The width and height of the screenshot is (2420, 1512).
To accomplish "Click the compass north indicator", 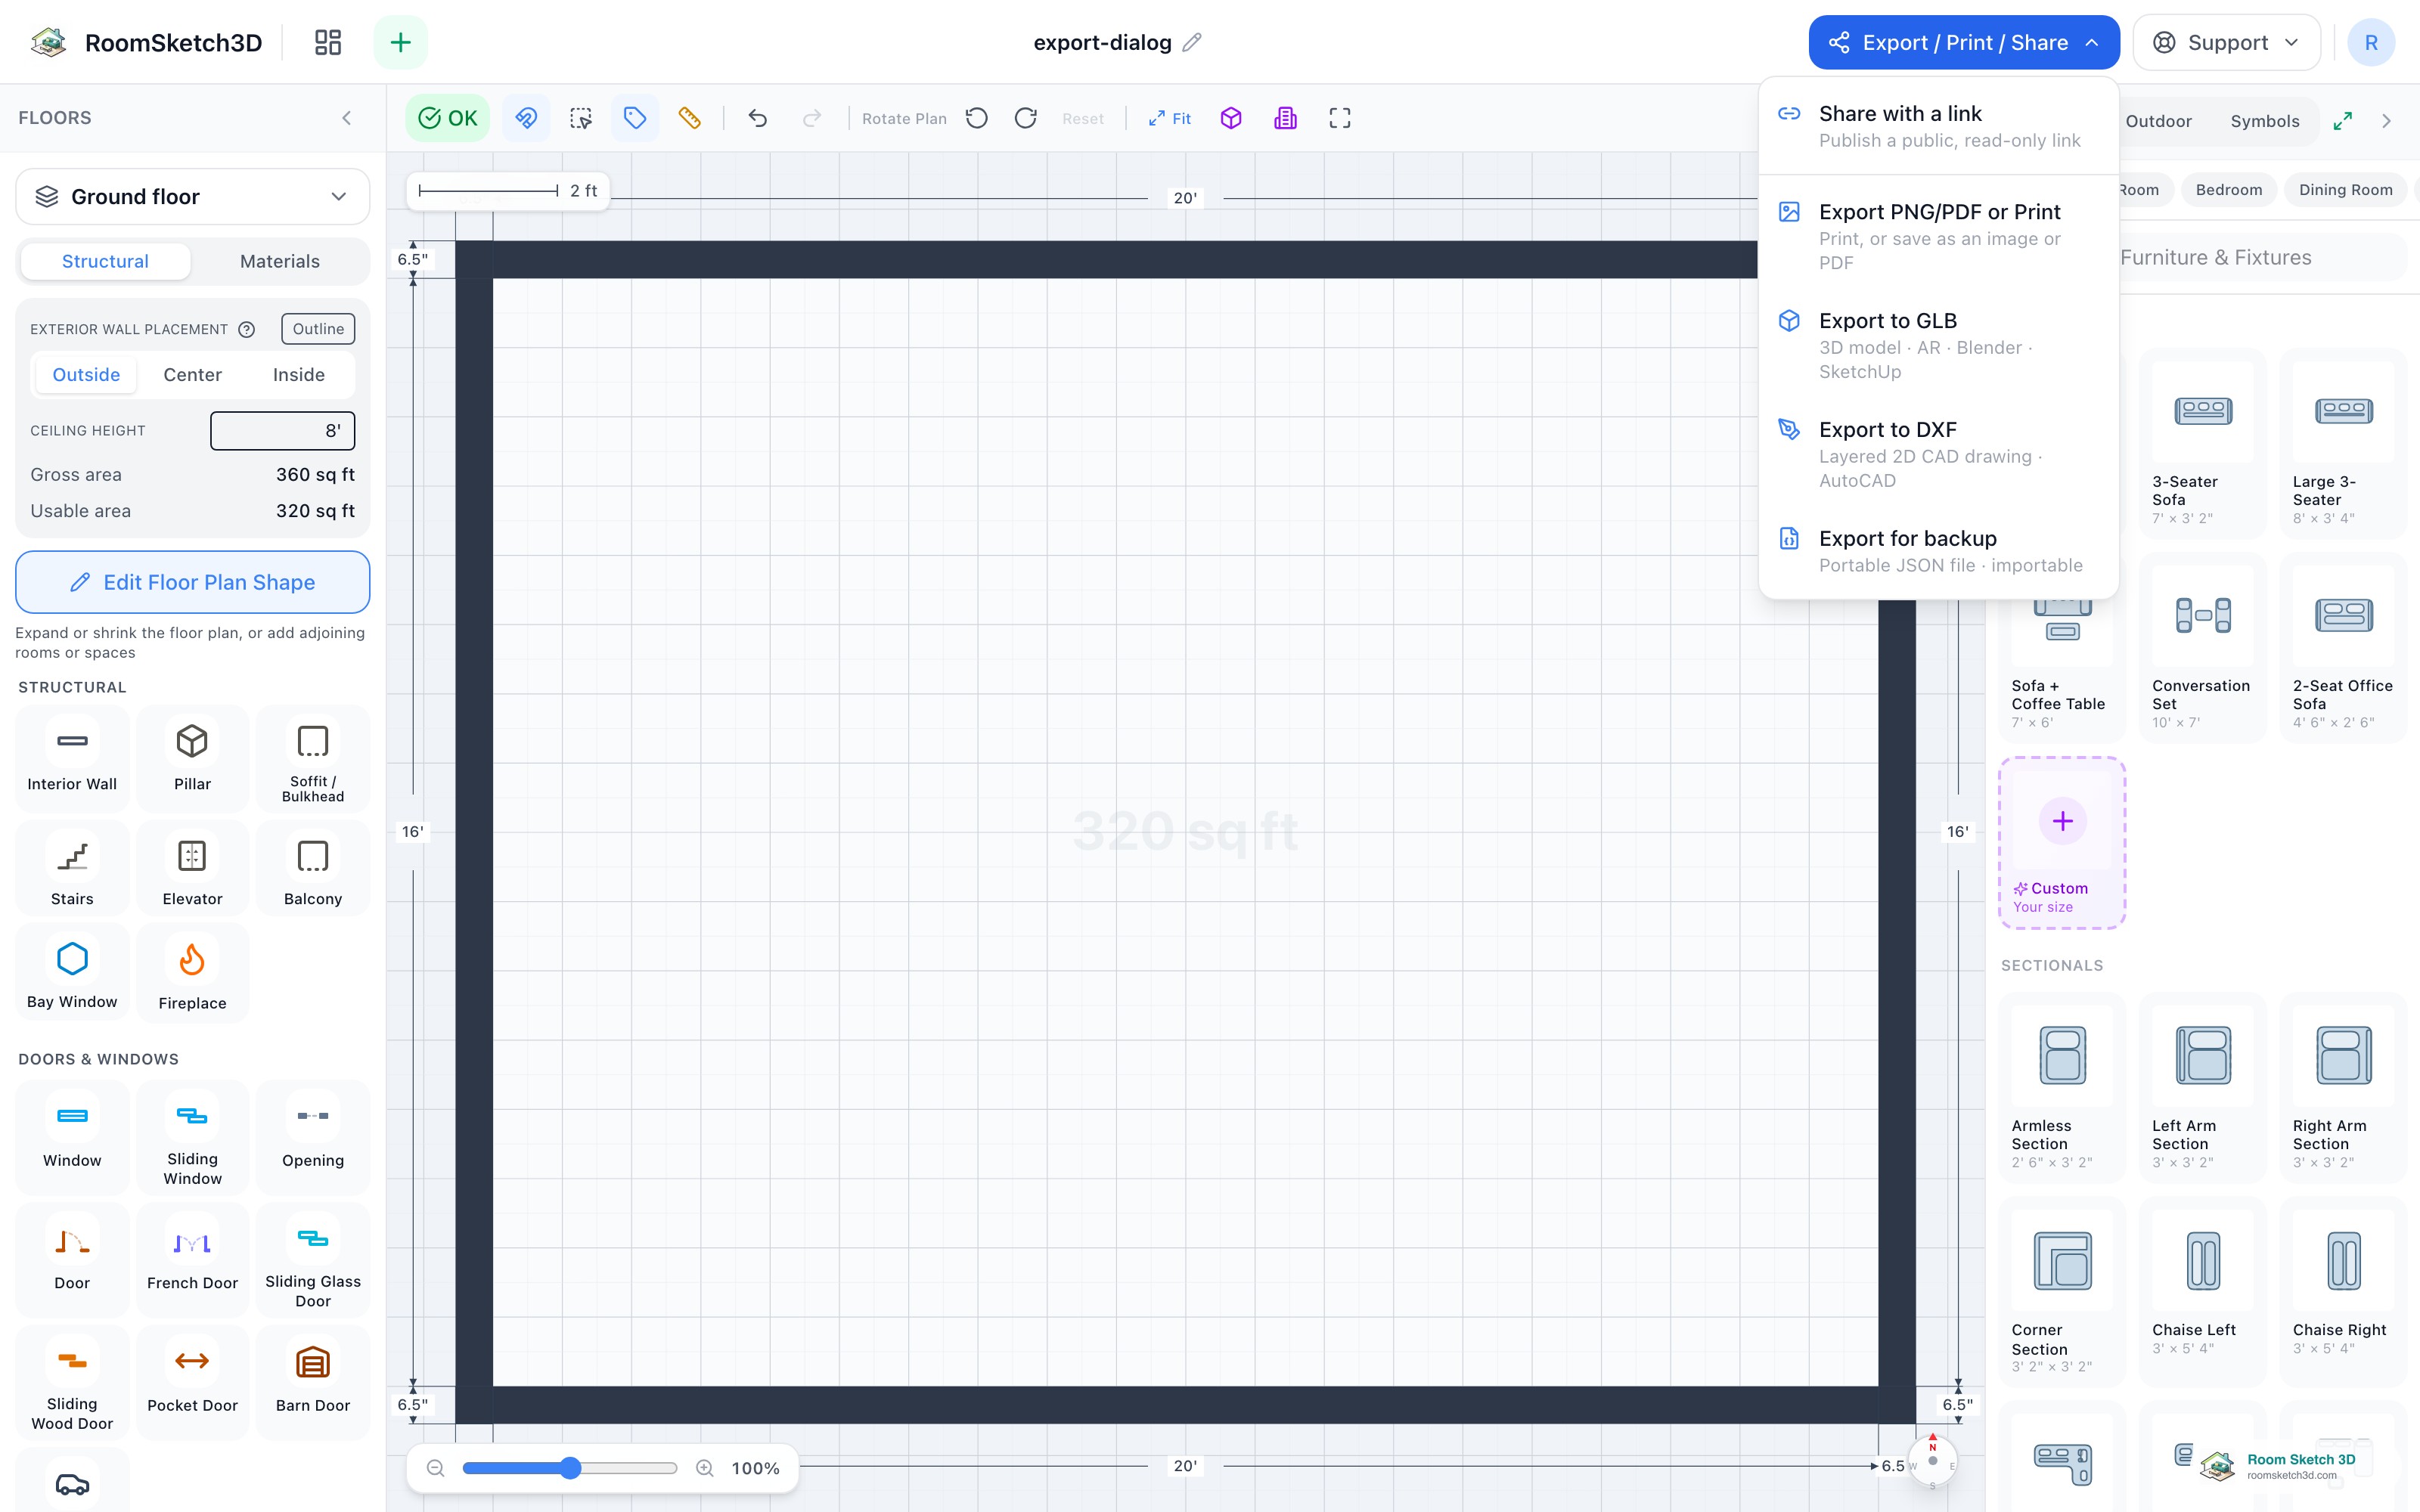I will [1932, 1460].
